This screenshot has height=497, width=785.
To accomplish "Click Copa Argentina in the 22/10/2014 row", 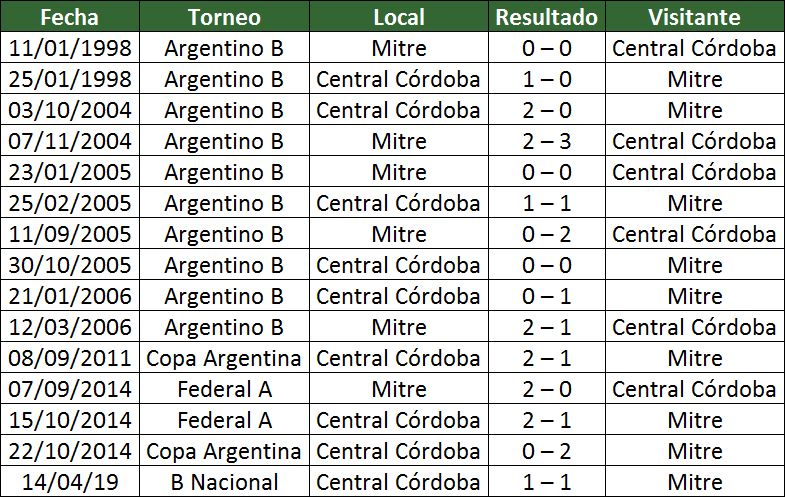I will pyautogui.click(x=223, y=451).
